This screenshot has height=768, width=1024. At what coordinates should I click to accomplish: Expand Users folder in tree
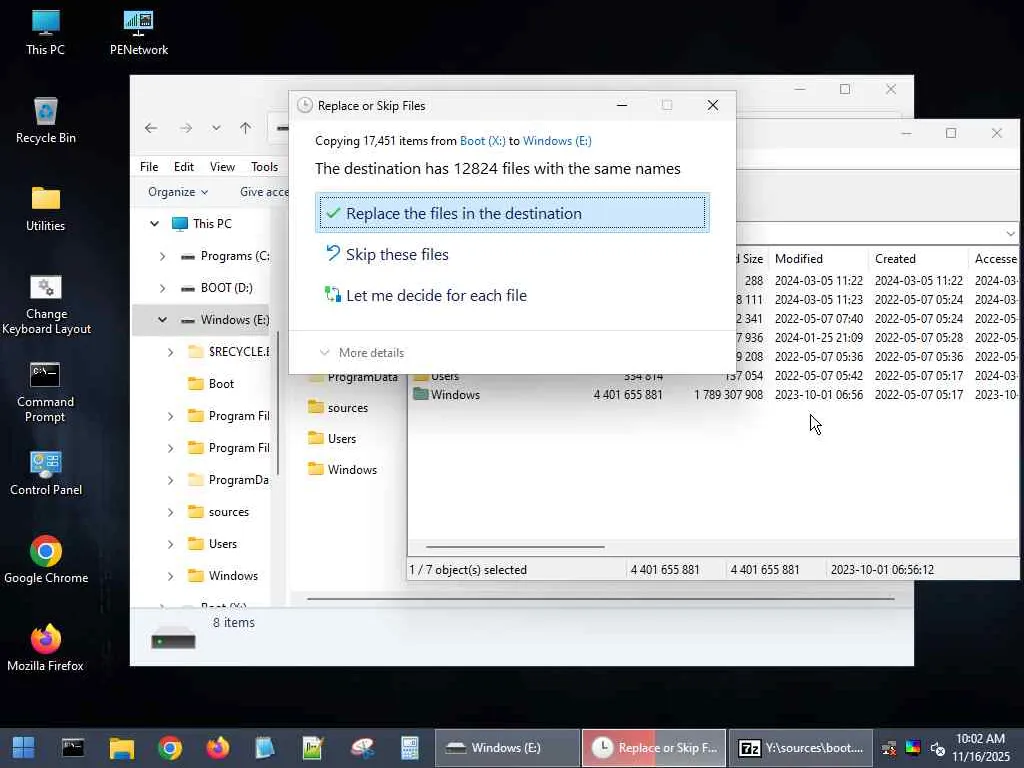170,544
